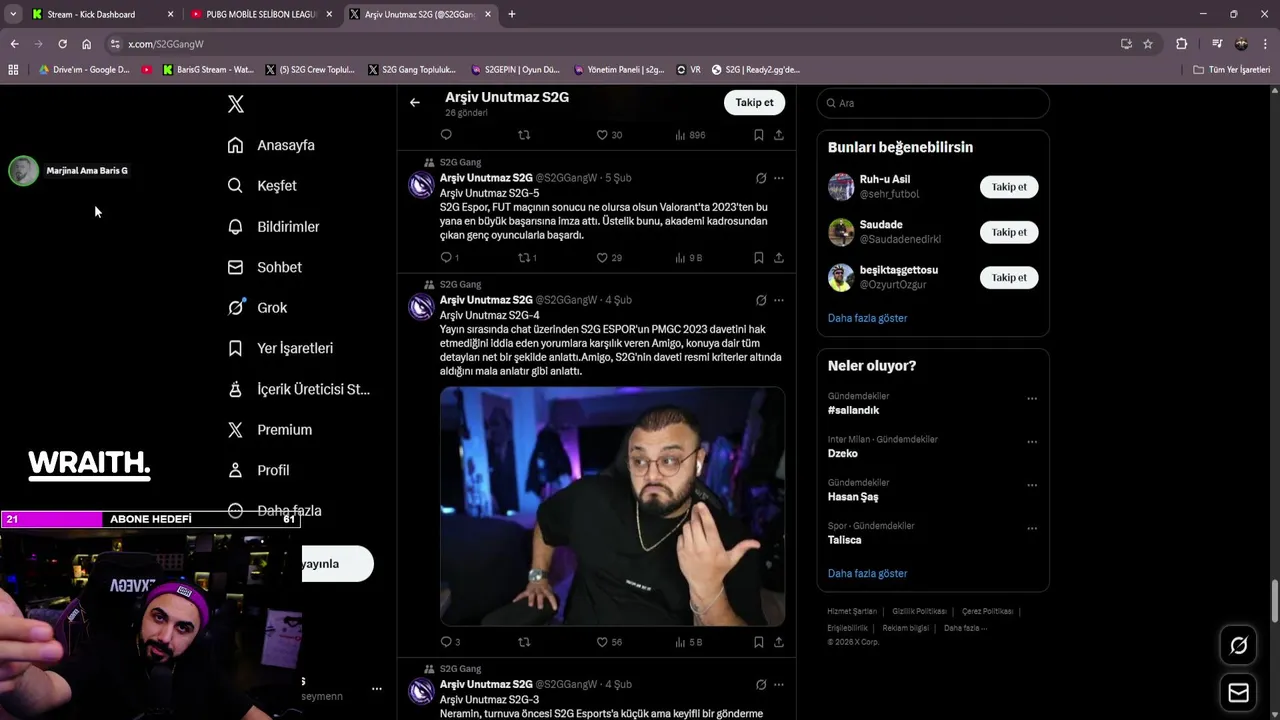This screenshot has width=1280, height=720.
Task: Repost the S2G-4 post
Action: 524,642
